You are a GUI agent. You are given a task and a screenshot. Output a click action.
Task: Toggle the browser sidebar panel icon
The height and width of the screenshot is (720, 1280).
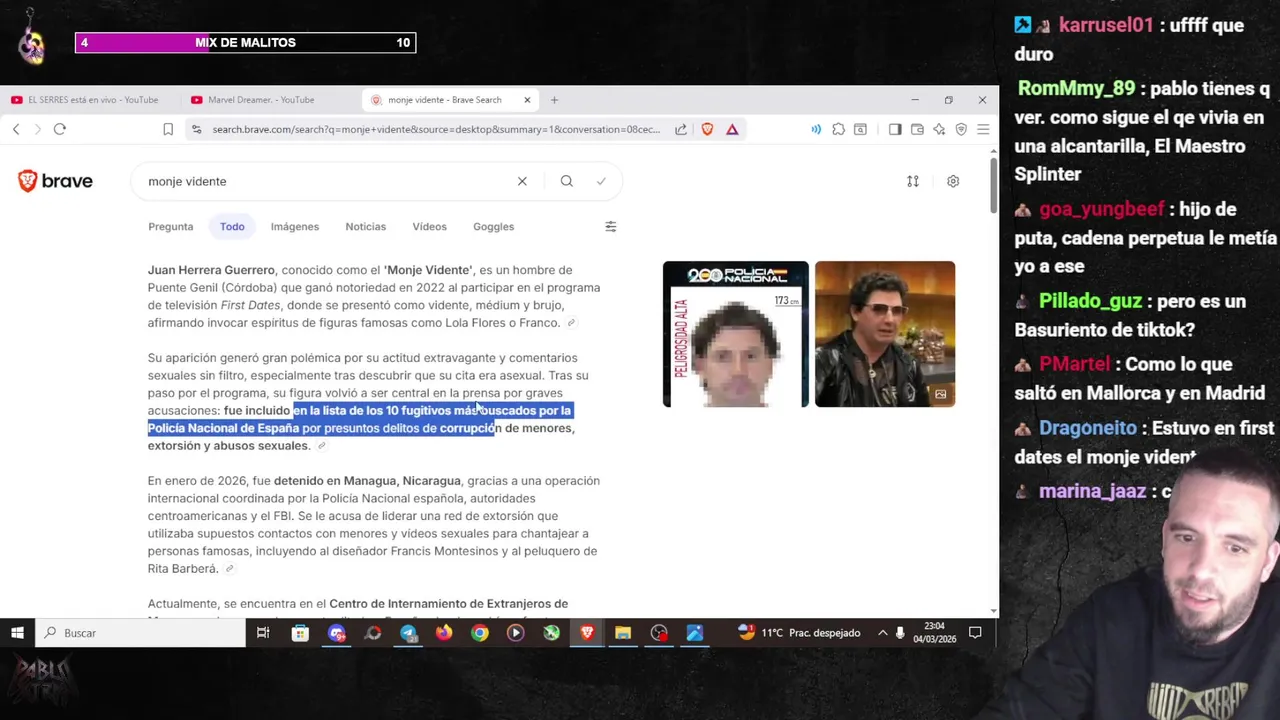pos(895,129)
